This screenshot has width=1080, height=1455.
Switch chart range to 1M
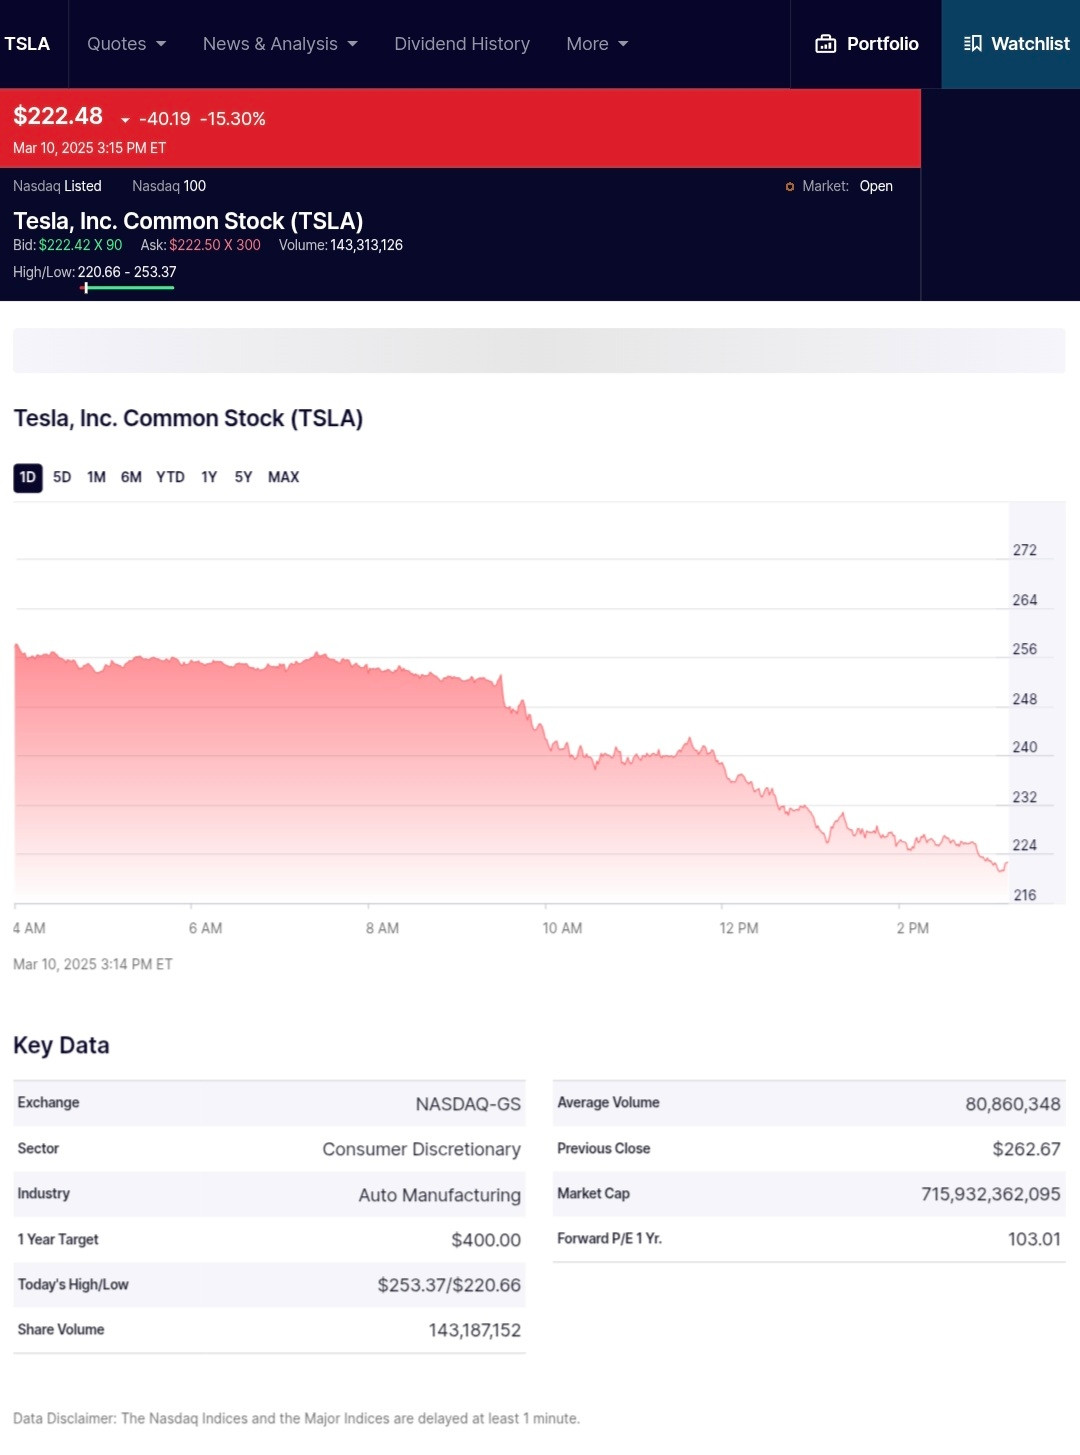pyautogui.click(x=96, y=477)
